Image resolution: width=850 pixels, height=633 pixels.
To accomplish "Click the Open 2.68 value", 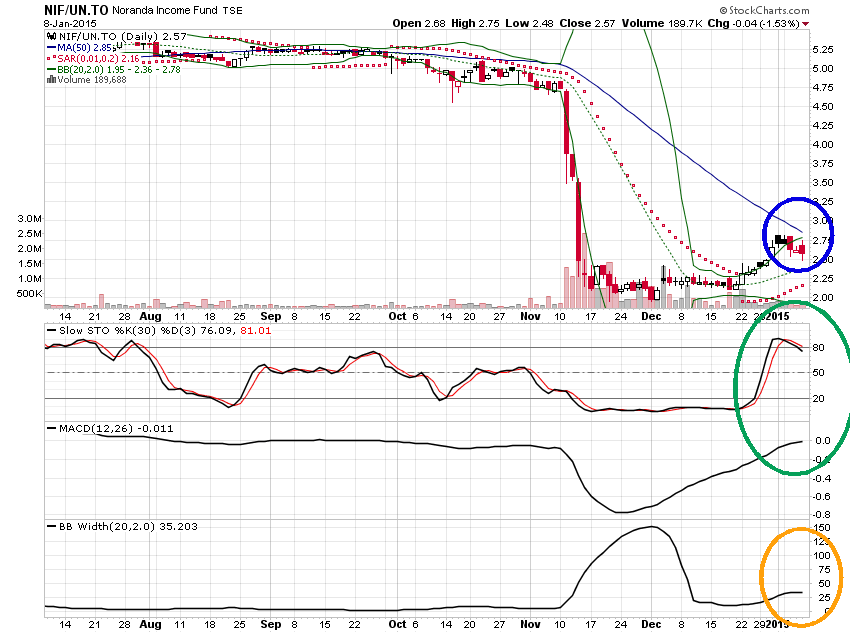I will [x=418, y=23].
